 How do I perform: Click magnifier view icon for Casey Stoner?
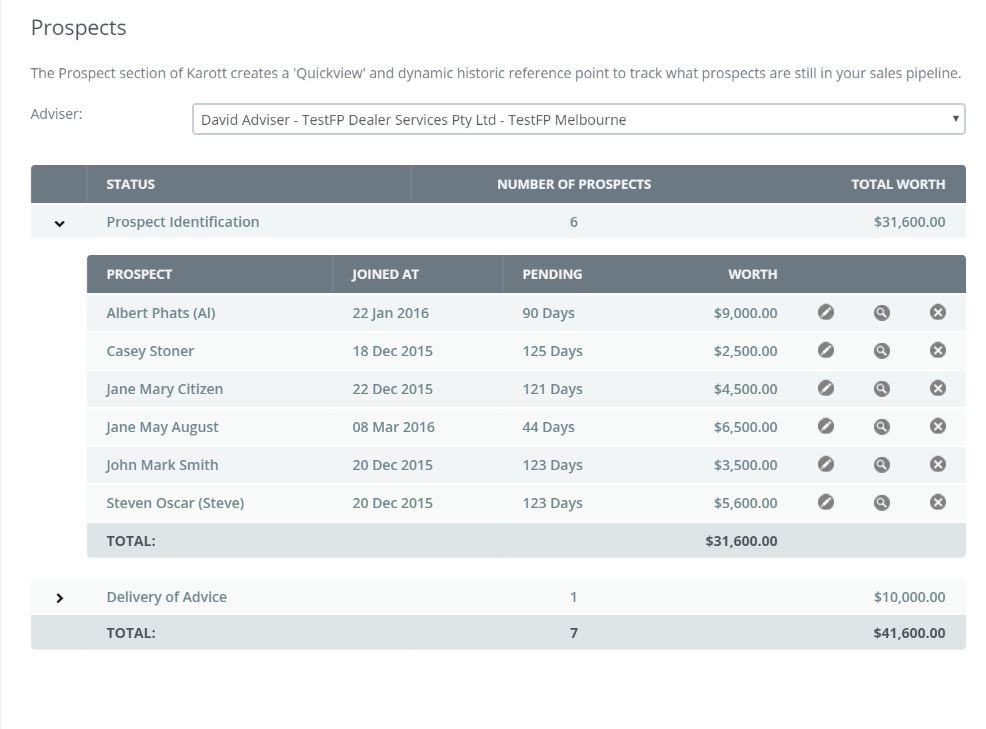(882, 350)
